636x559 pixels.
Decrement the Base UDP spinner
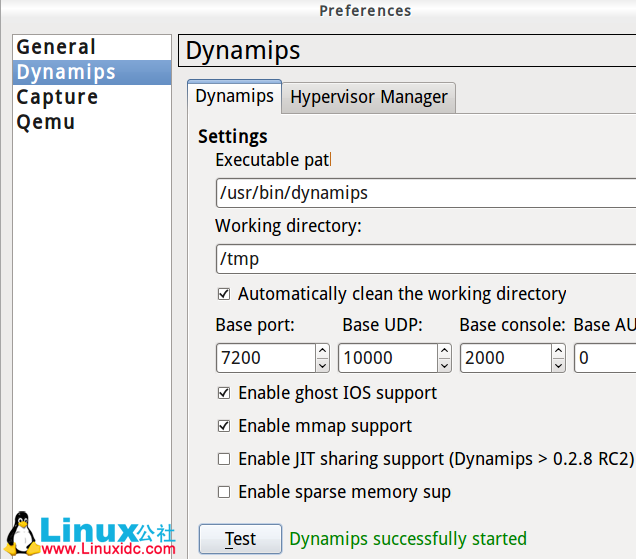tap(443, 365)
